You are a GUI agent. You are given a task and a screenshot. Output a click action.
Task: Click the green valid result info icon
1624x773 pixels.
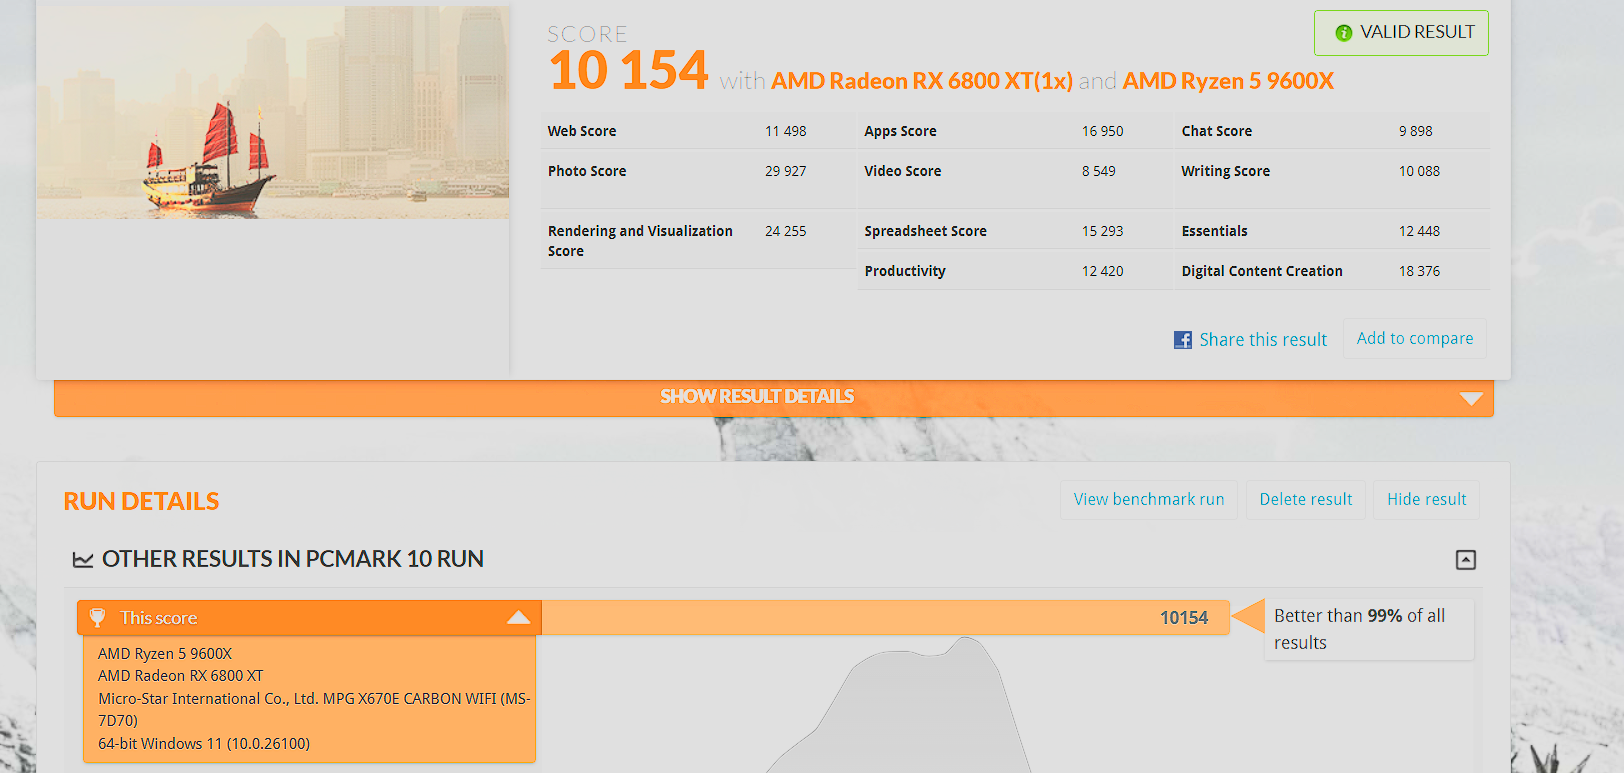(x=1344, y=33)
